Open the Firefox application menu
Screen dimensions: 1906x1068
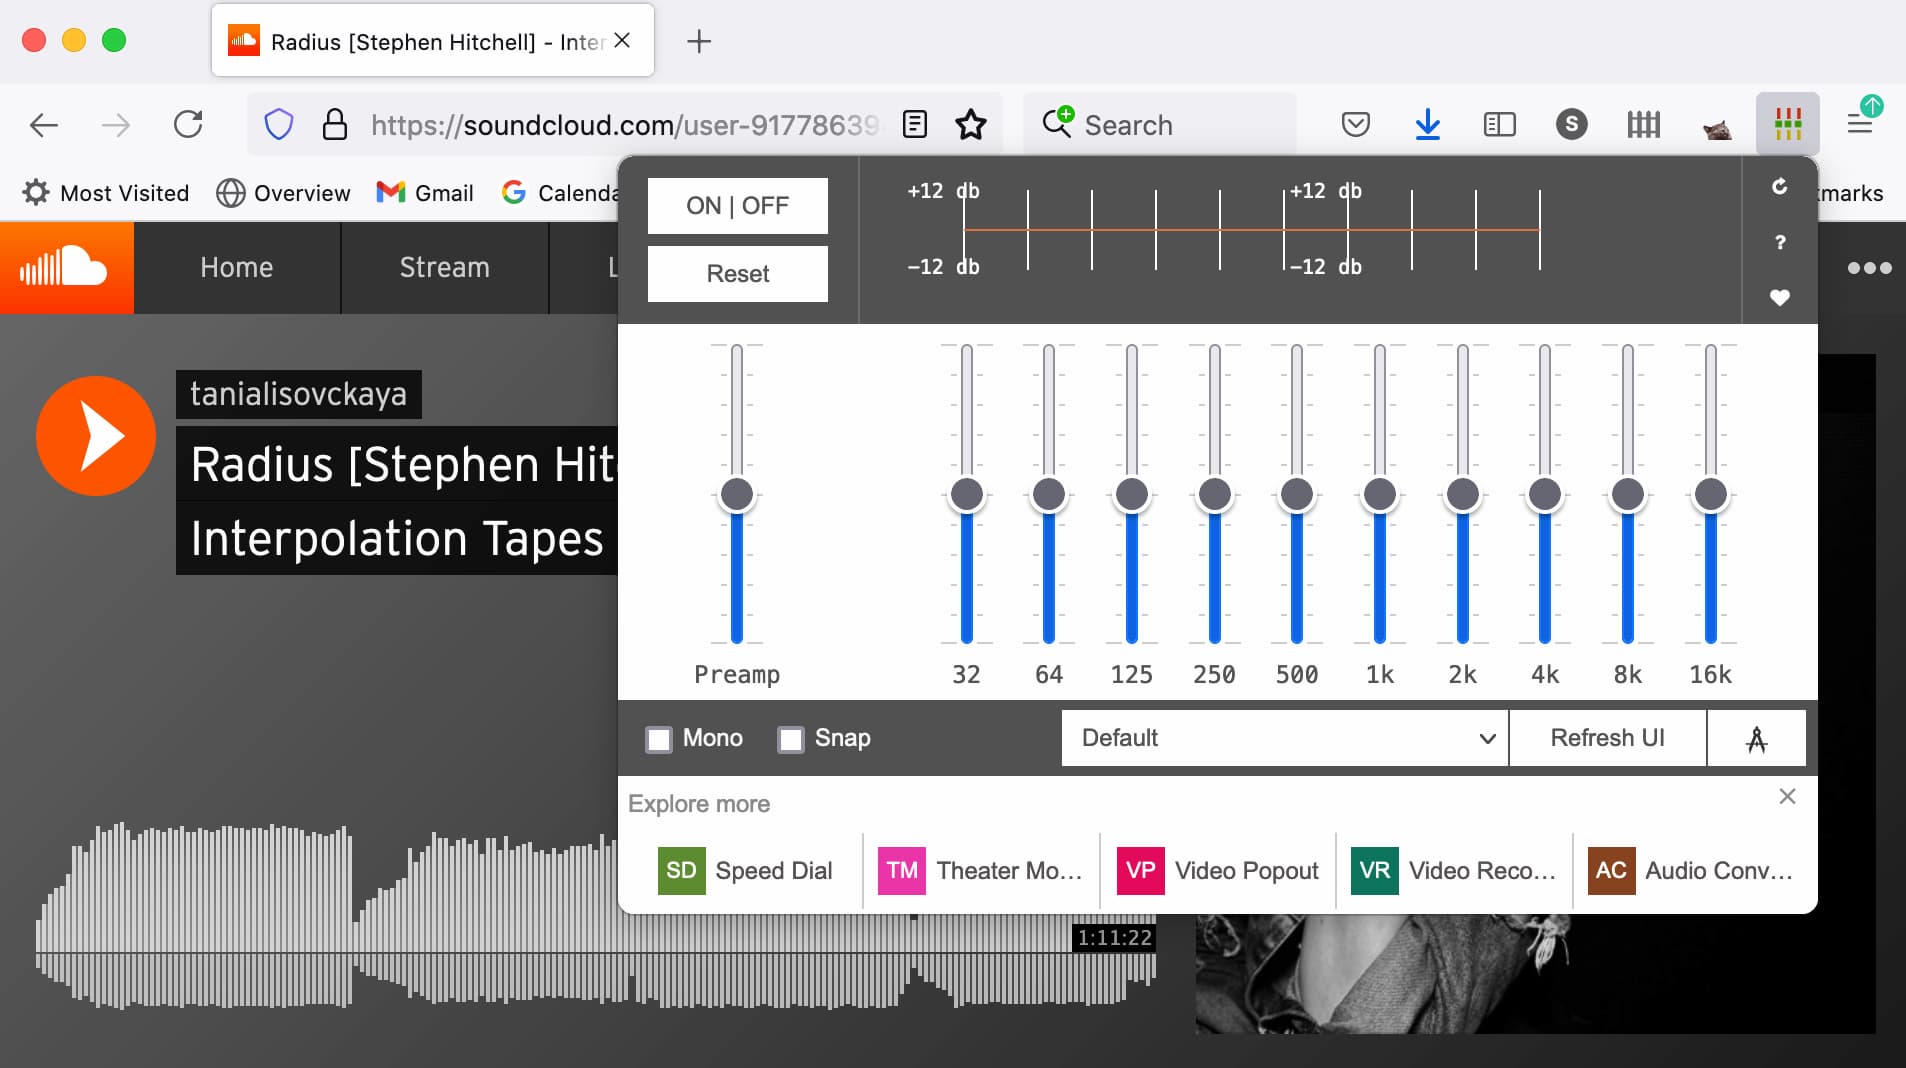point(1860,123)
